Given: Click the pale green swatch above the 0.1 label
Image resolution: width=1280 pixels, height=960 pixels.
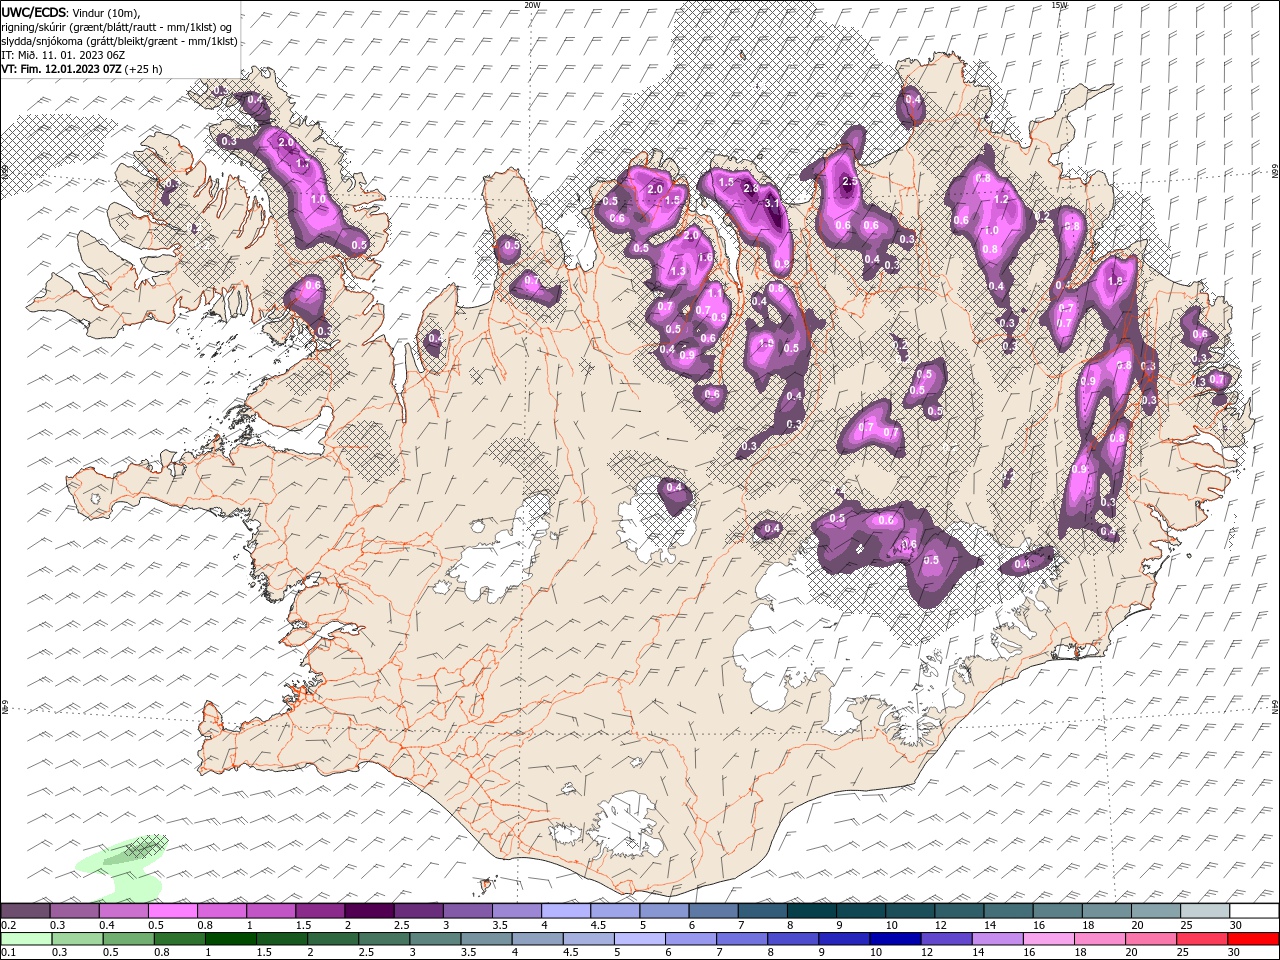Looking at the screenshot, I should tap(26, 939).
